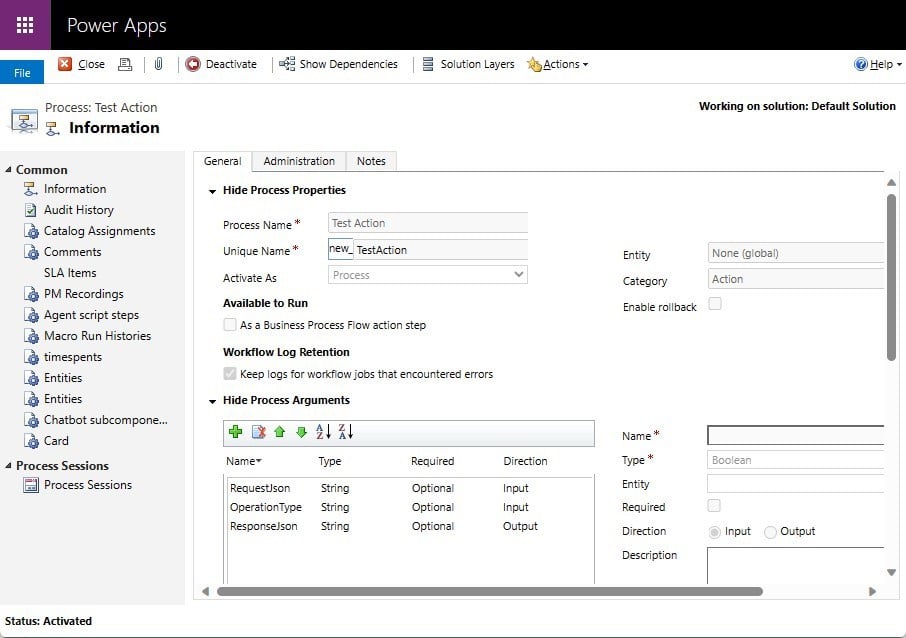This screenshot has height=638, width=906.
Task: Click the Close button label
Action: click(x=91, y=64)
